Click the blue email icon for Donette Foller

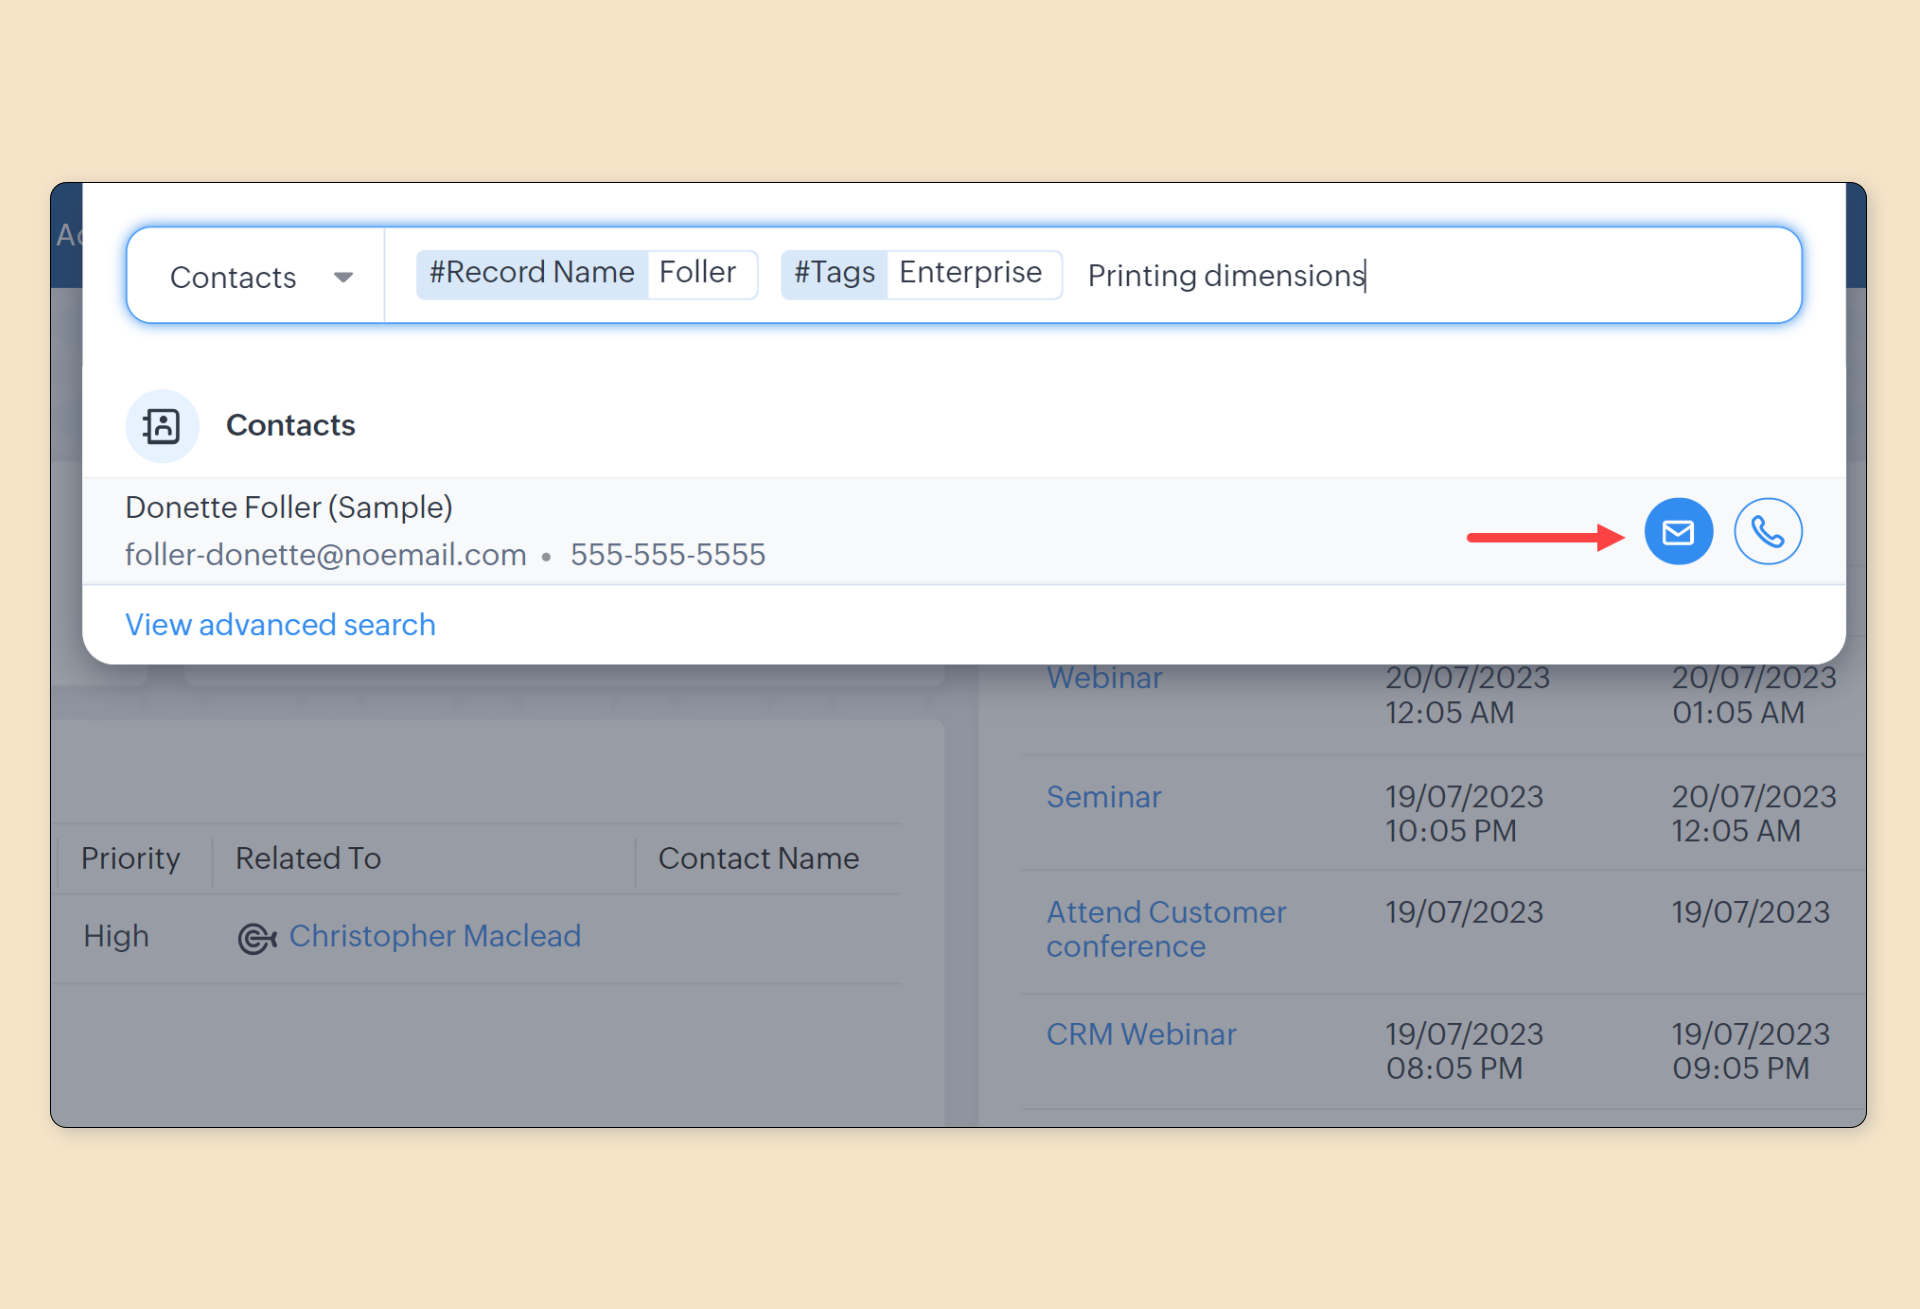pyautogui.click(x=1678, y=532)
